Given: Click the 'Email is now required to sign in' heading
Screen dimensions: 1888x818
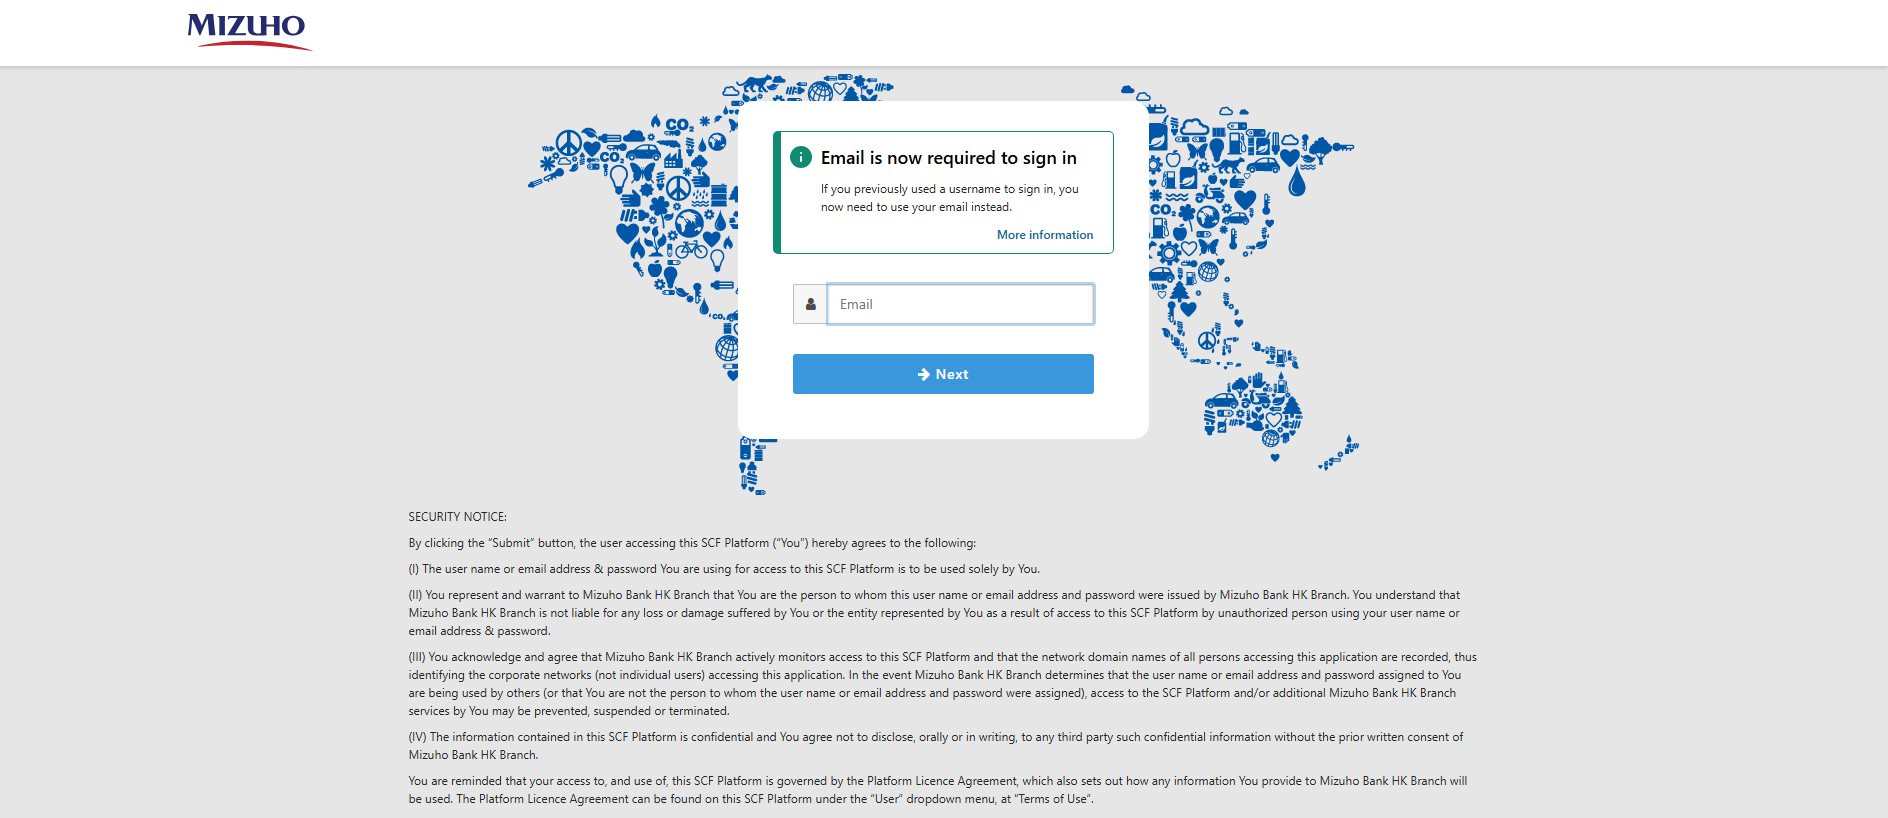Looking at the screenshot, I should [949, 158].
